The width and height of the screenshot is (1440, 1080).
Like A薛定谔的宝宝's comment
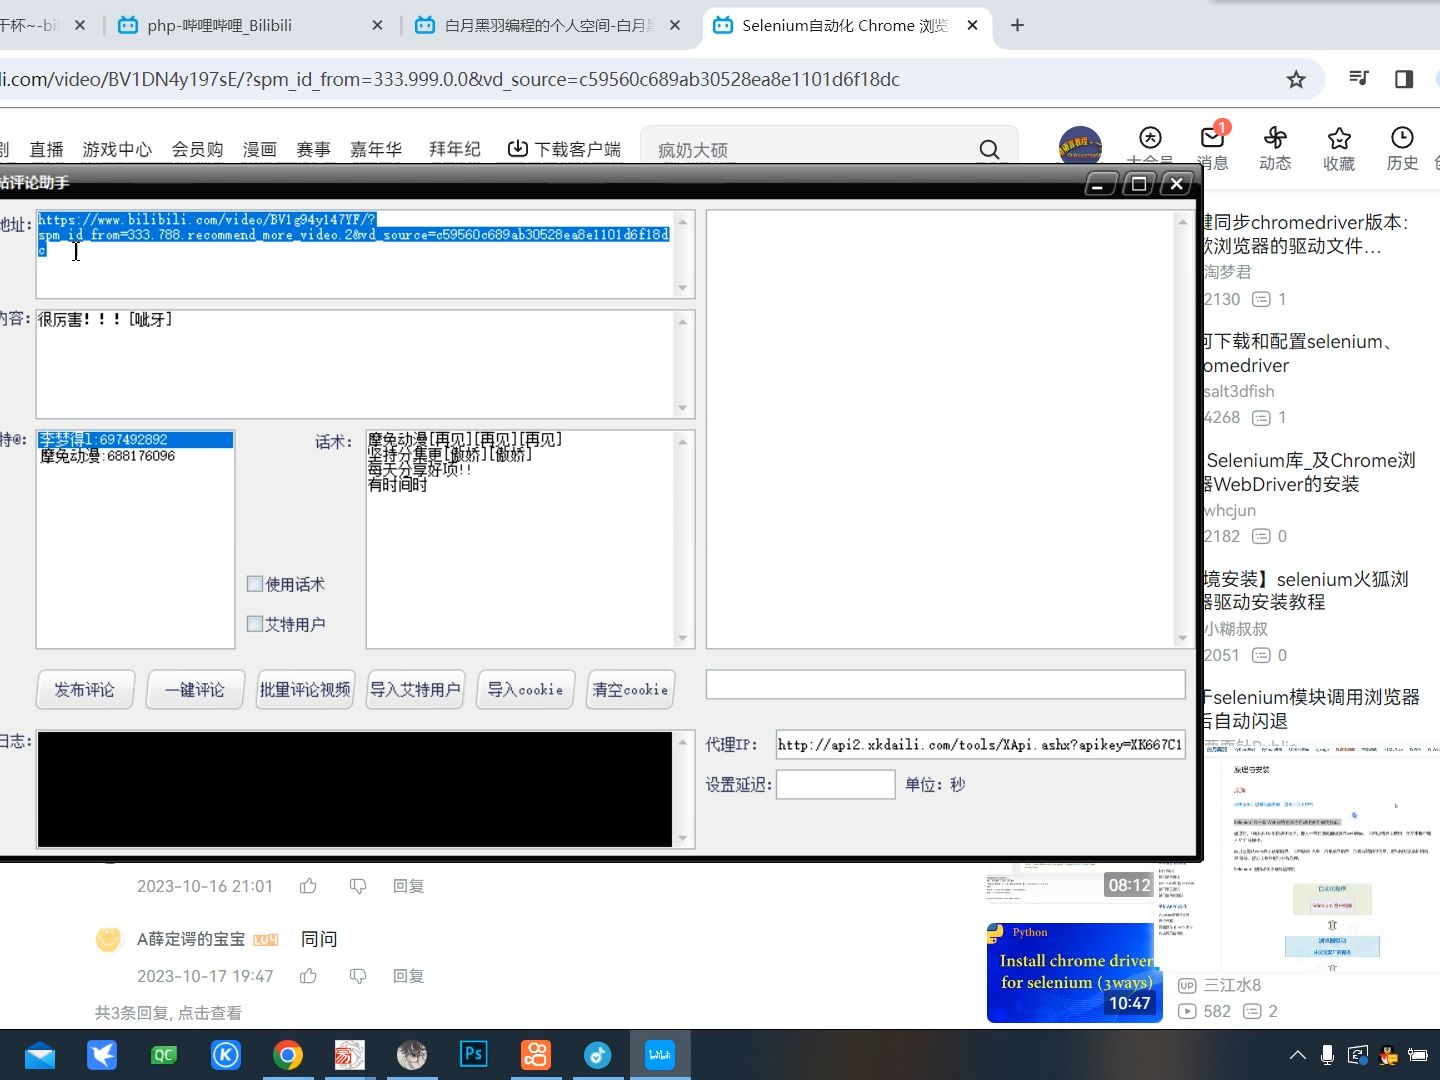(x=308, y=976)
